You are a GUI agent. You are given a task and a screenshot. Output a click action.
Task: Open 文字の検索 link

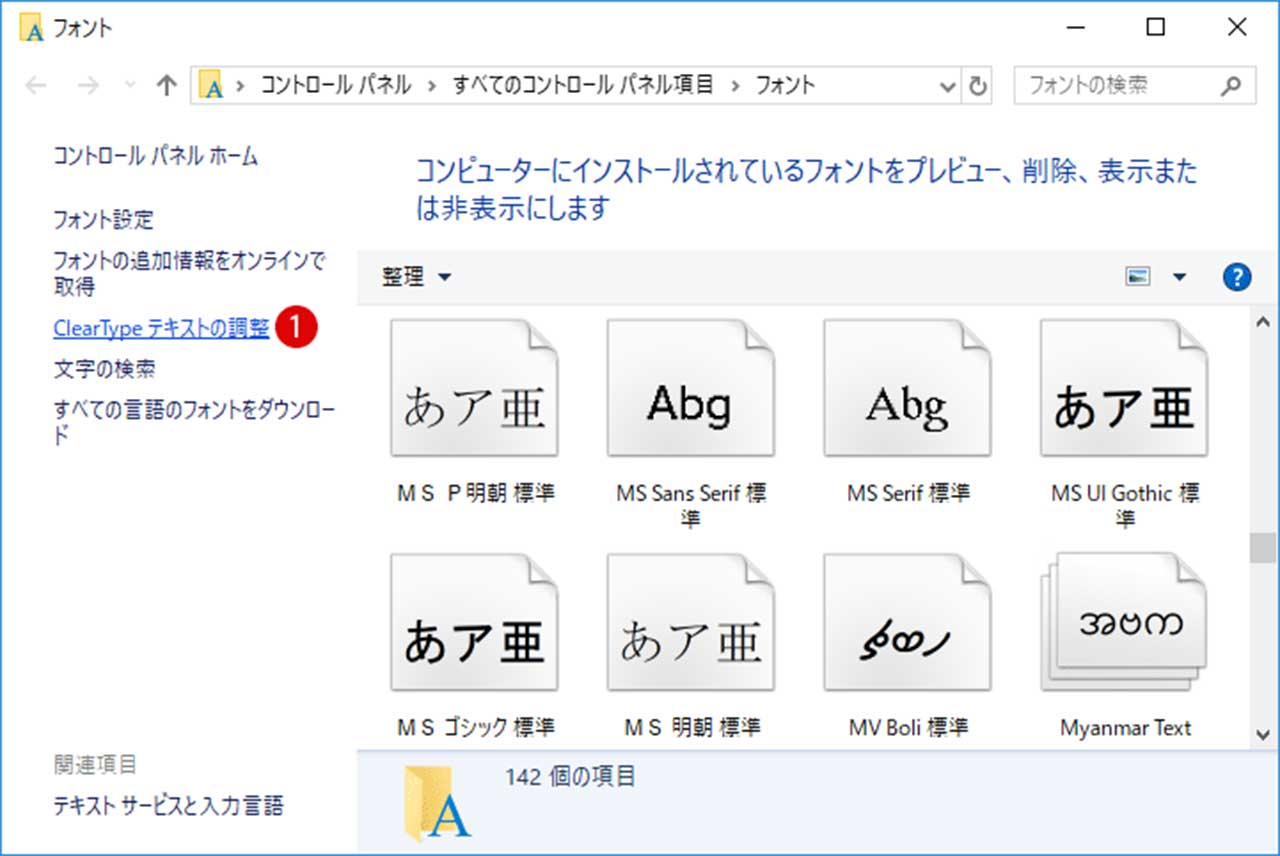coord(104,369)
